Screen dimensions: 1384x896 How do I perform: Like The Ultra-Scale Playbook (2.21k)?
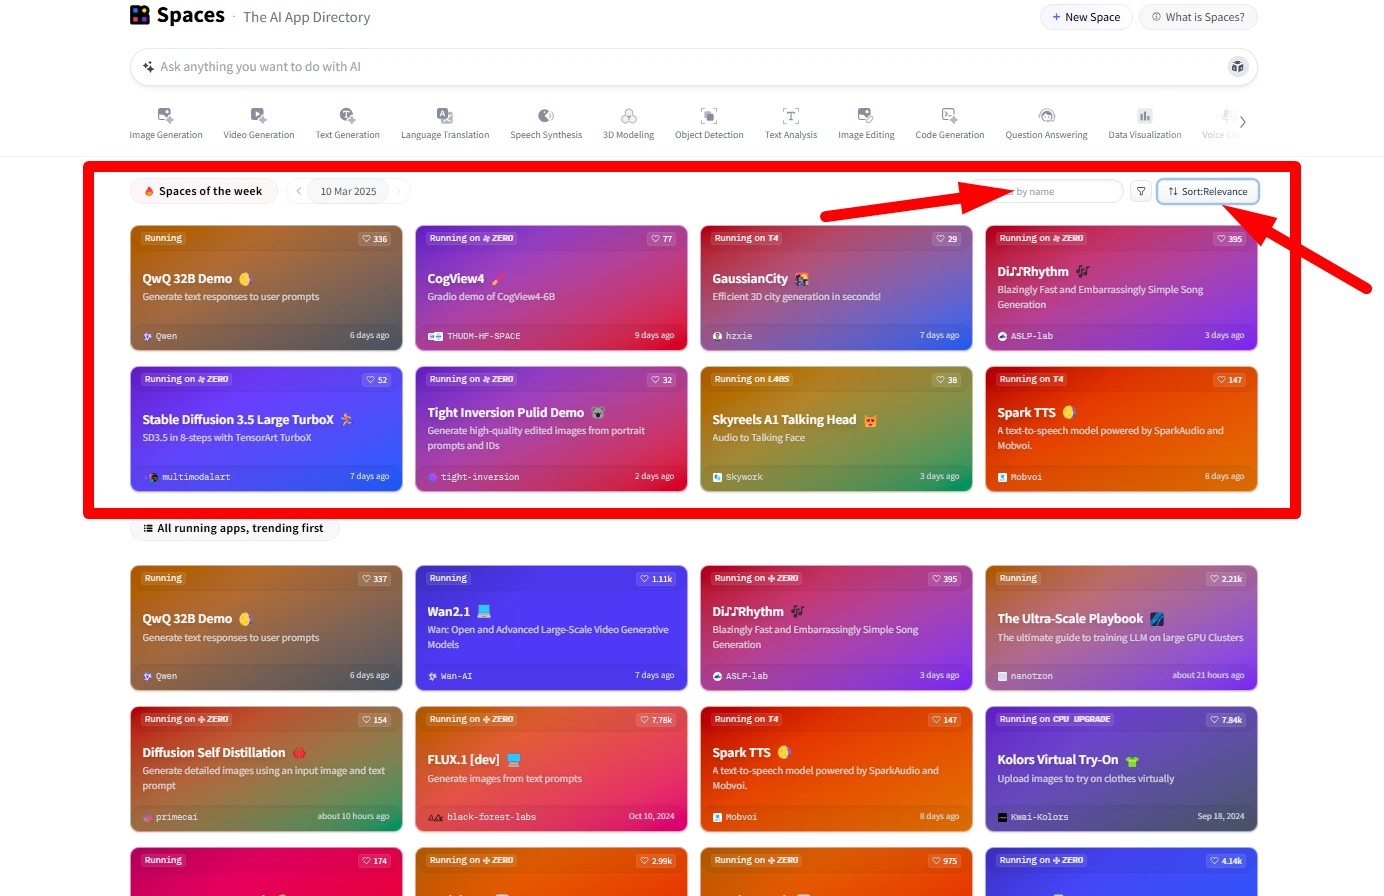pyautogui.click(x=1227, y=579)
